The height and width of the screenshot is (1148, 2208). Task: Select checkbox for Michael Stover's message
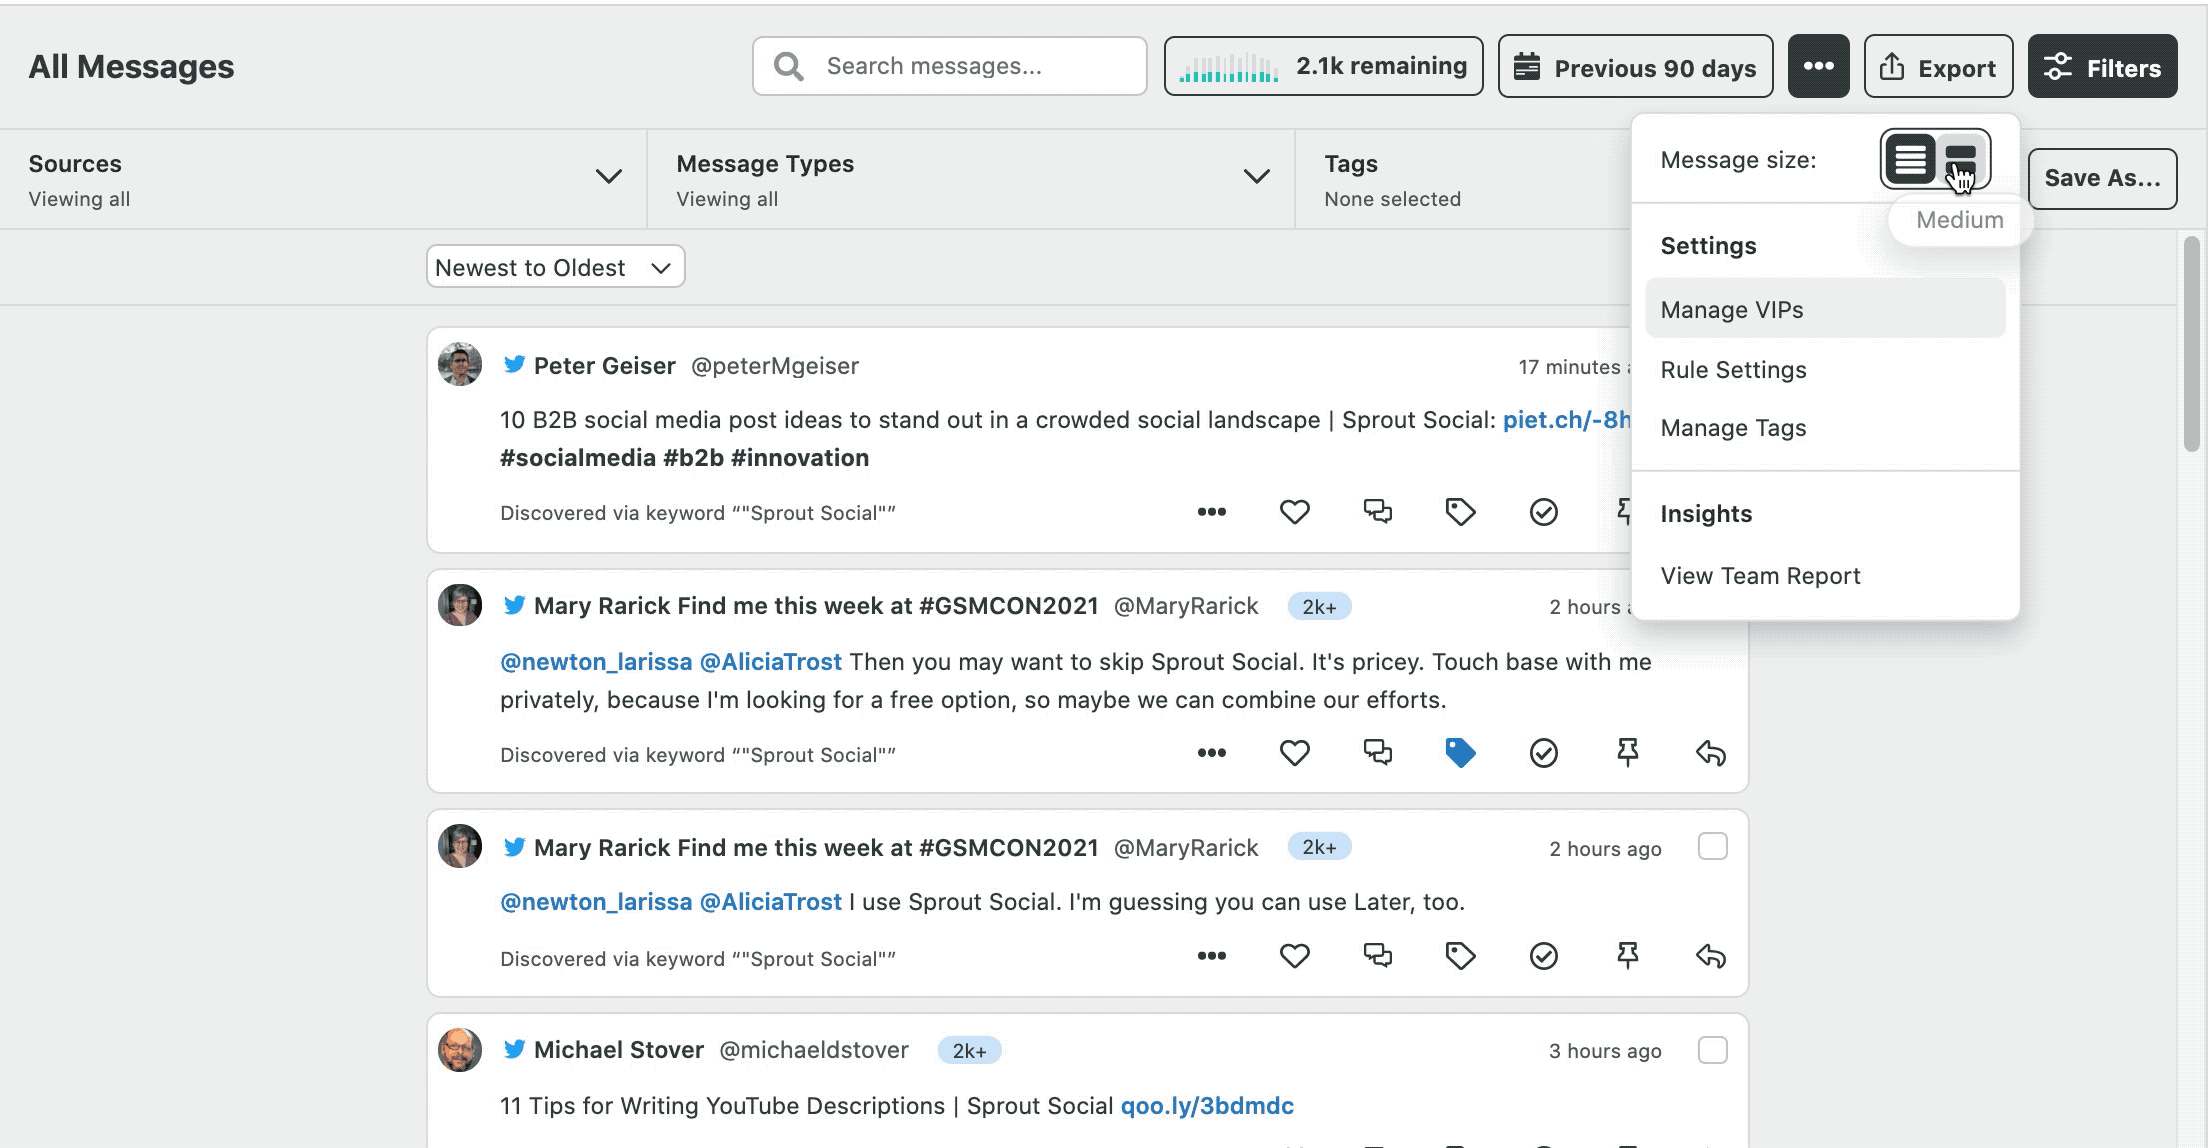pos(1713,1050)
